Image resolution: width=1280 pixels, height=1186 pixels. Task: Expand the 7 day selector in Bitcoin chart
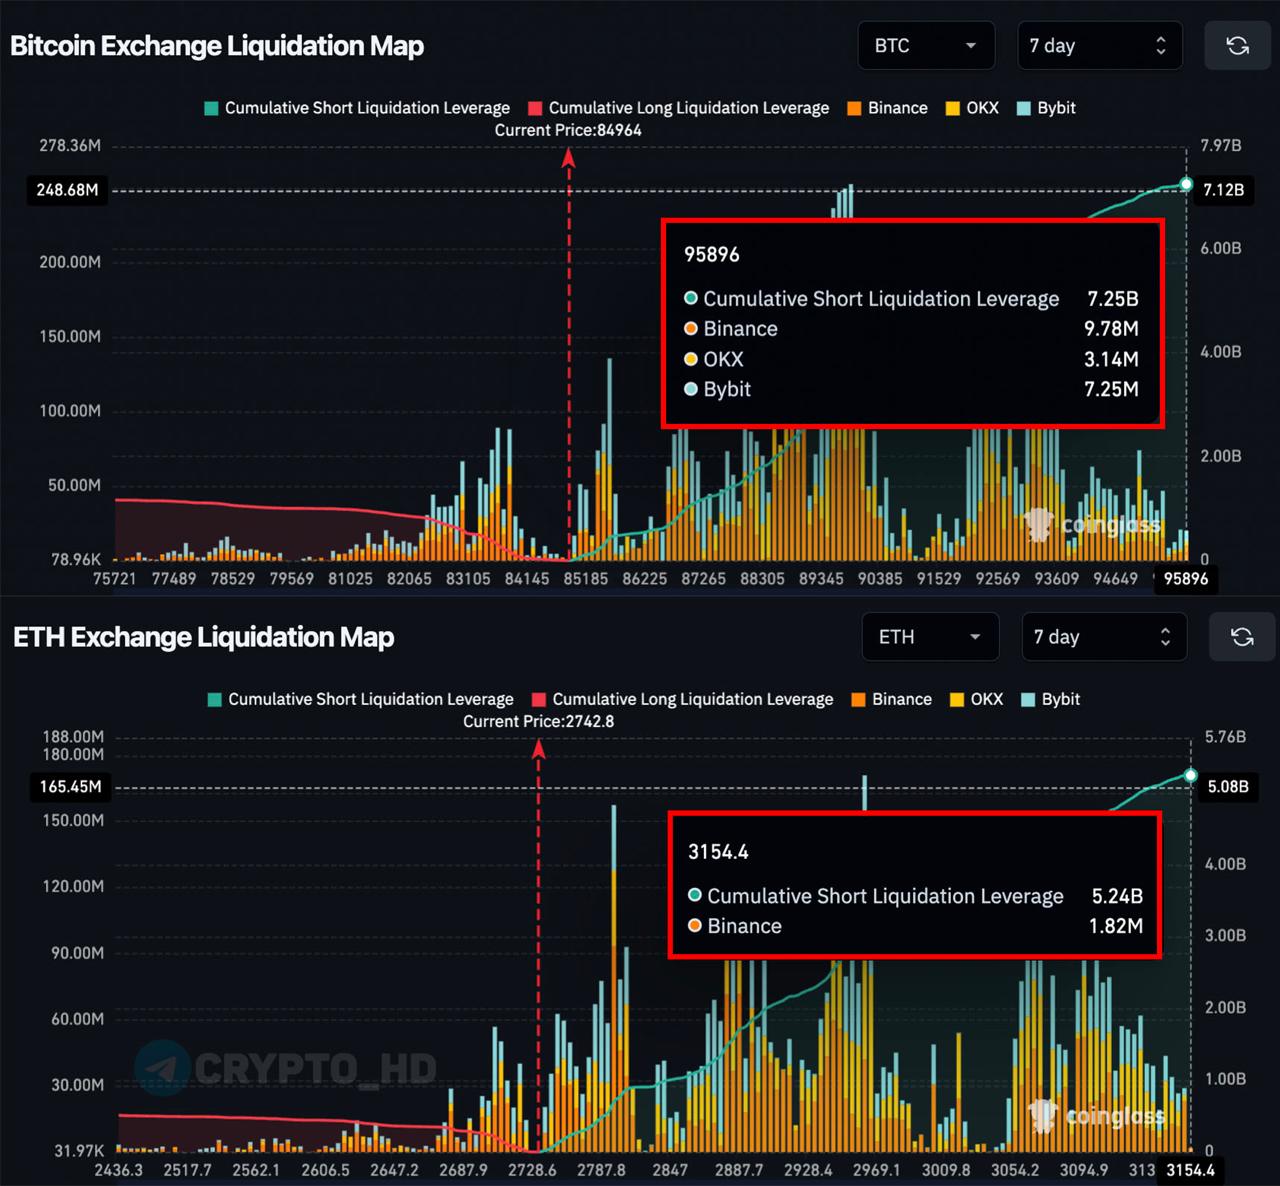point(1099,46)
